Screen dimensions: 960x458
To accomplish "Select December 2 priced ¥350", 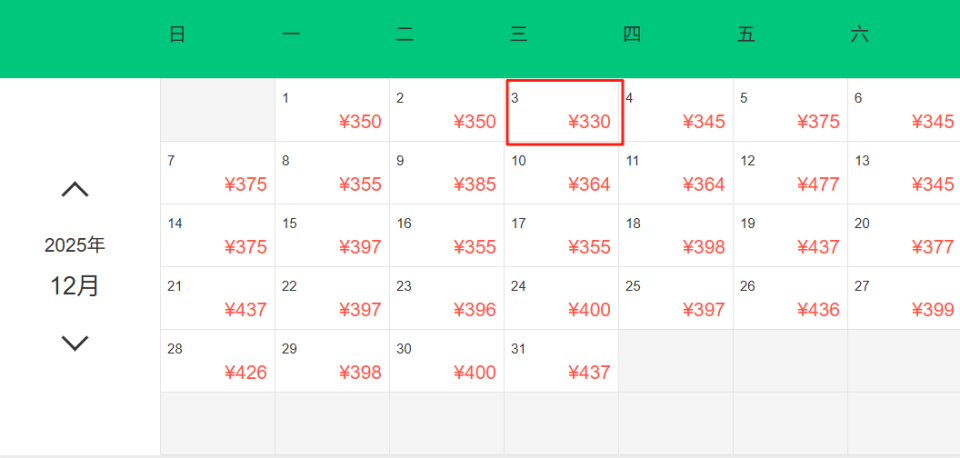I will pos(446,111).
